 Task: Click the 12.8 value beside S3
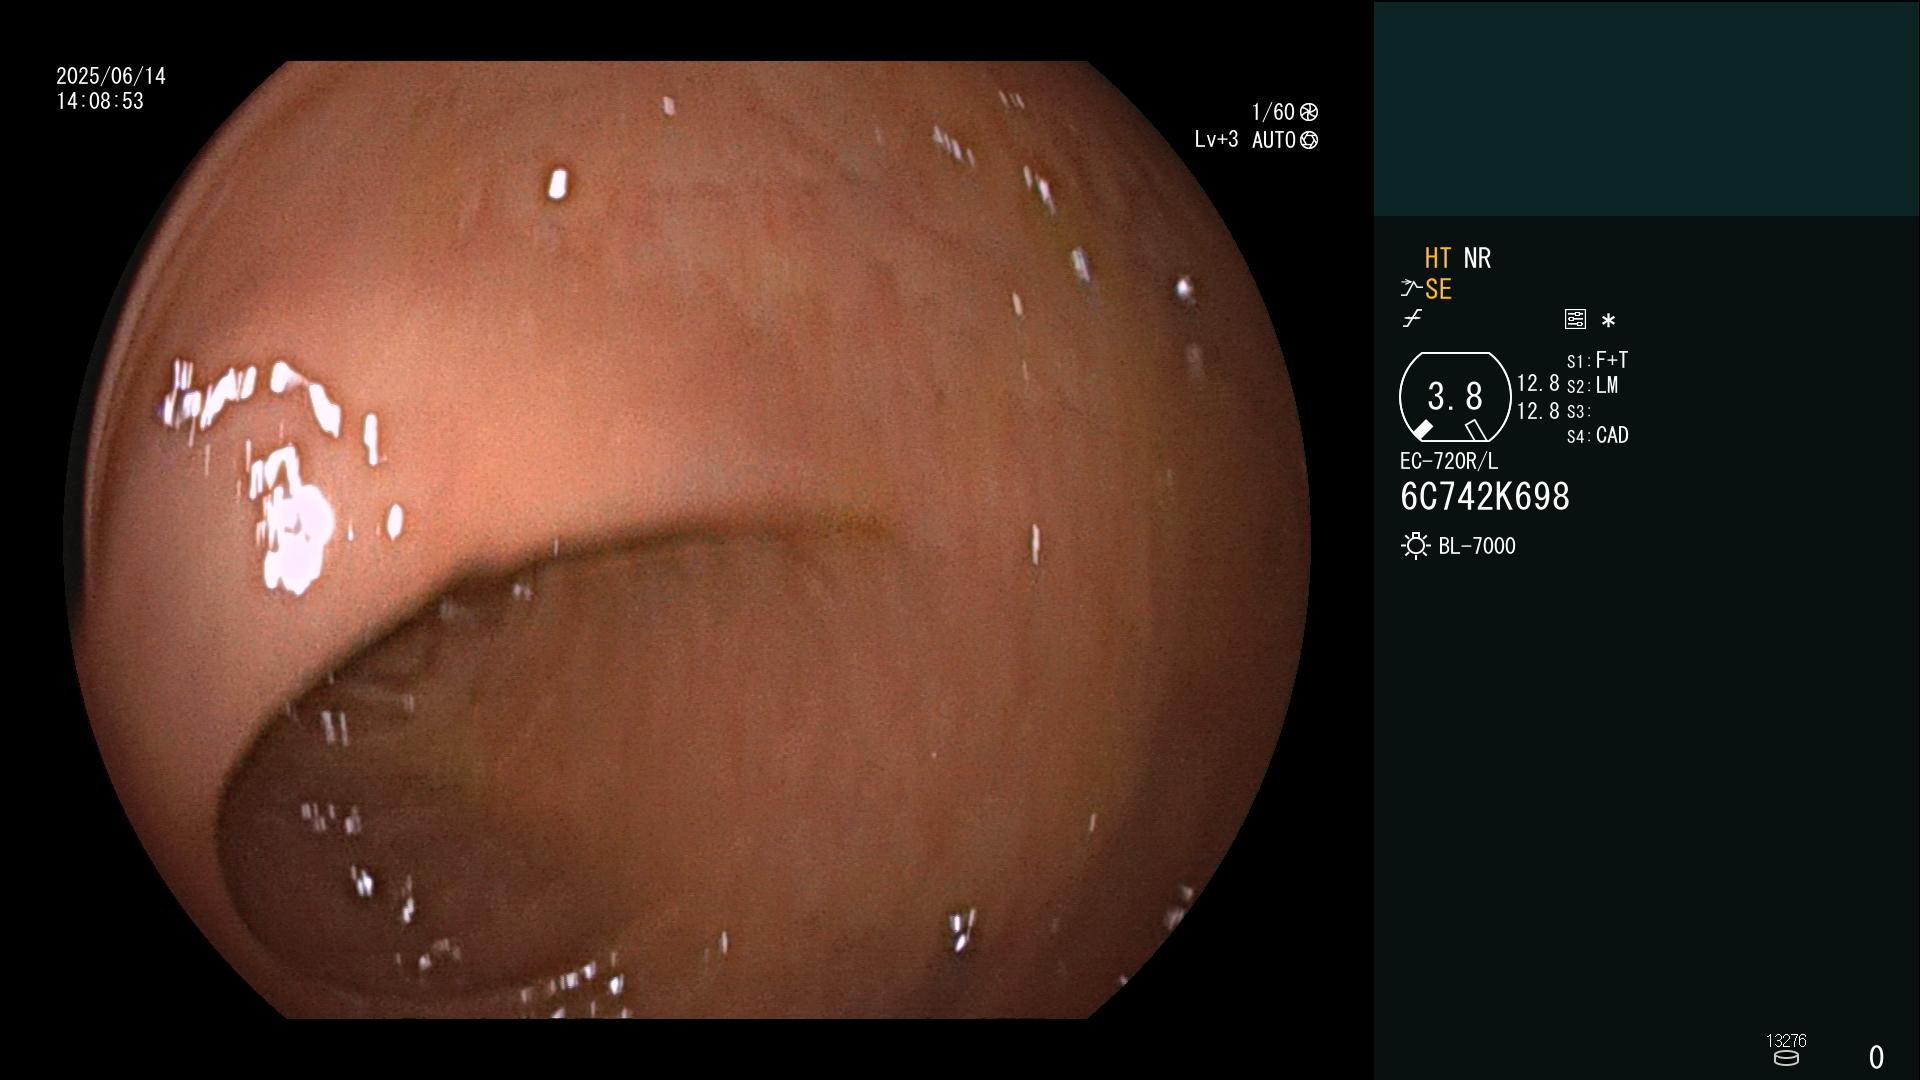tap(1538, 411)
